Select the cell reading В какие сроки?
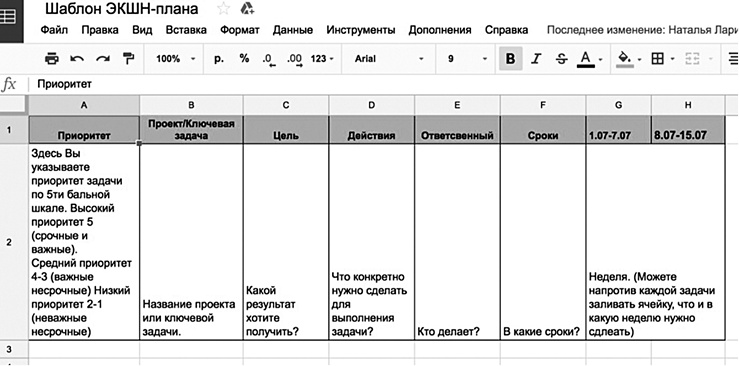 point(543,242)
